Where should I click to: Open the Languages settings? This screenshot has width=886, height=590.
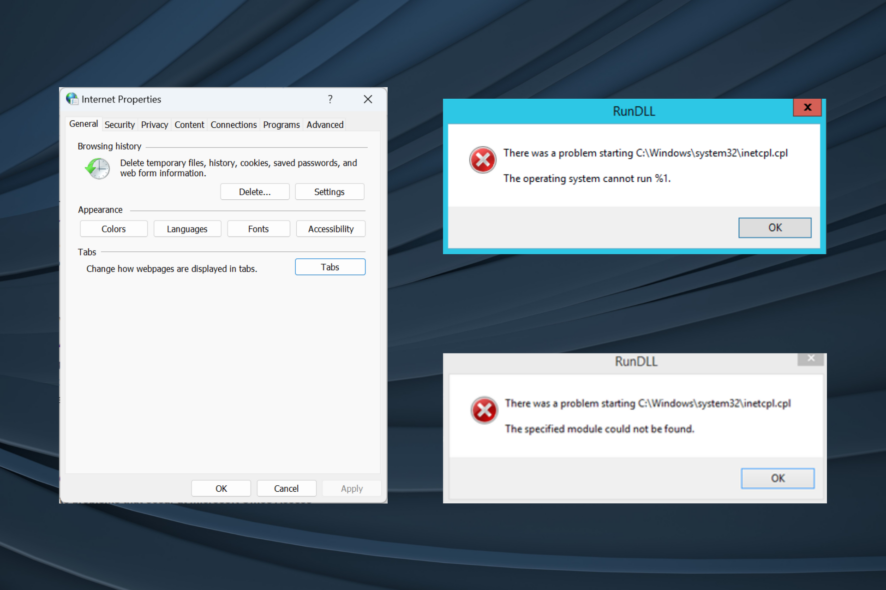point(187,228)
